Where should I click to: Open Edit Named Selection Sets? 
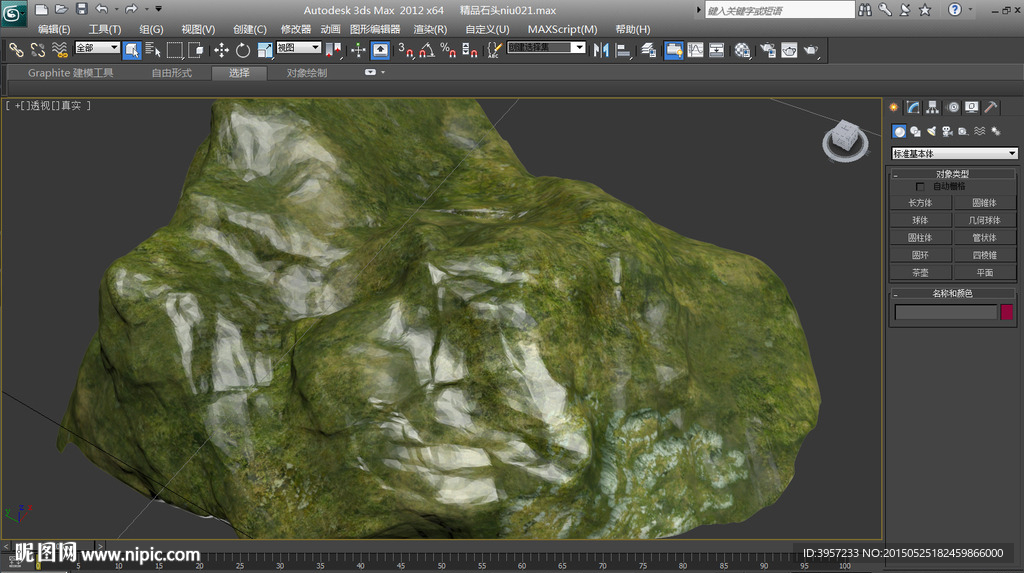point(494,50)
